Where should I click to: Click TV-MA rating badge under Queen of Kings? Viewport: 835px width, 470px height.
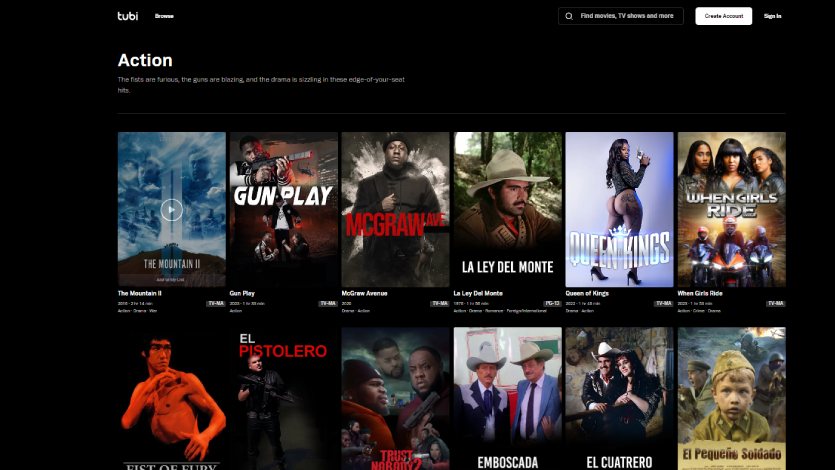click(664, 303)
